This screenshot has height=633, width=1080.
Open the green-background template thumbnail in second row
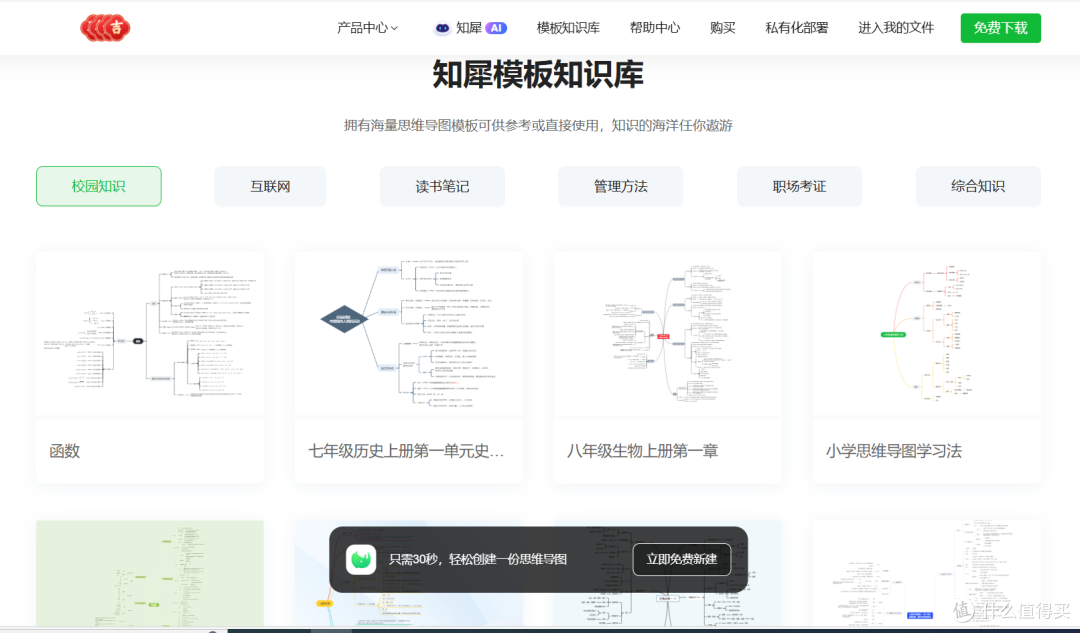tap(150, 573)
